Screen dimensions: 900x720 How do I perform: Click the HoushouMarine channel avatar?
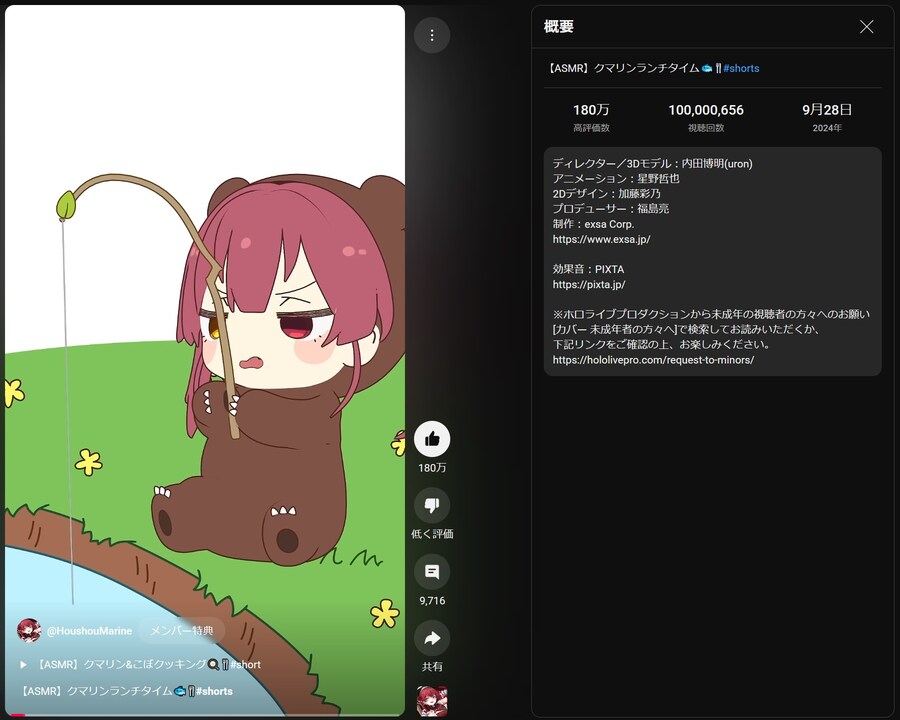(x=29, y=630)
